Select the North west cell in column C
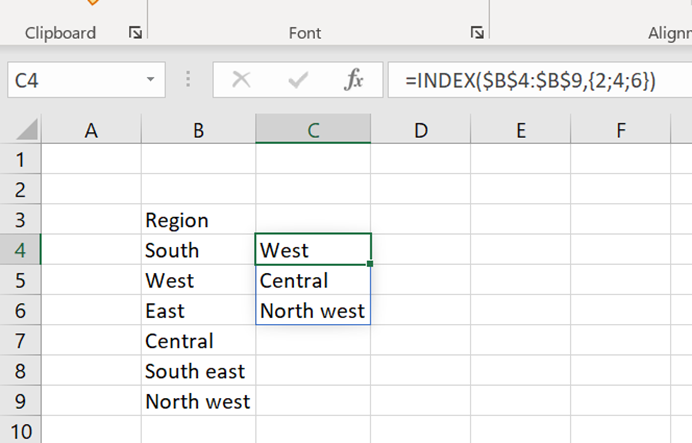The height and width of the screenshot is (443, 692). [312, 311]
